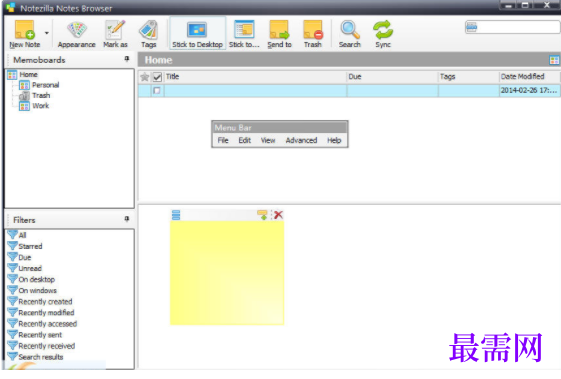
Task: Apply the Recently modified filter
Action: [x=41, y=312]
